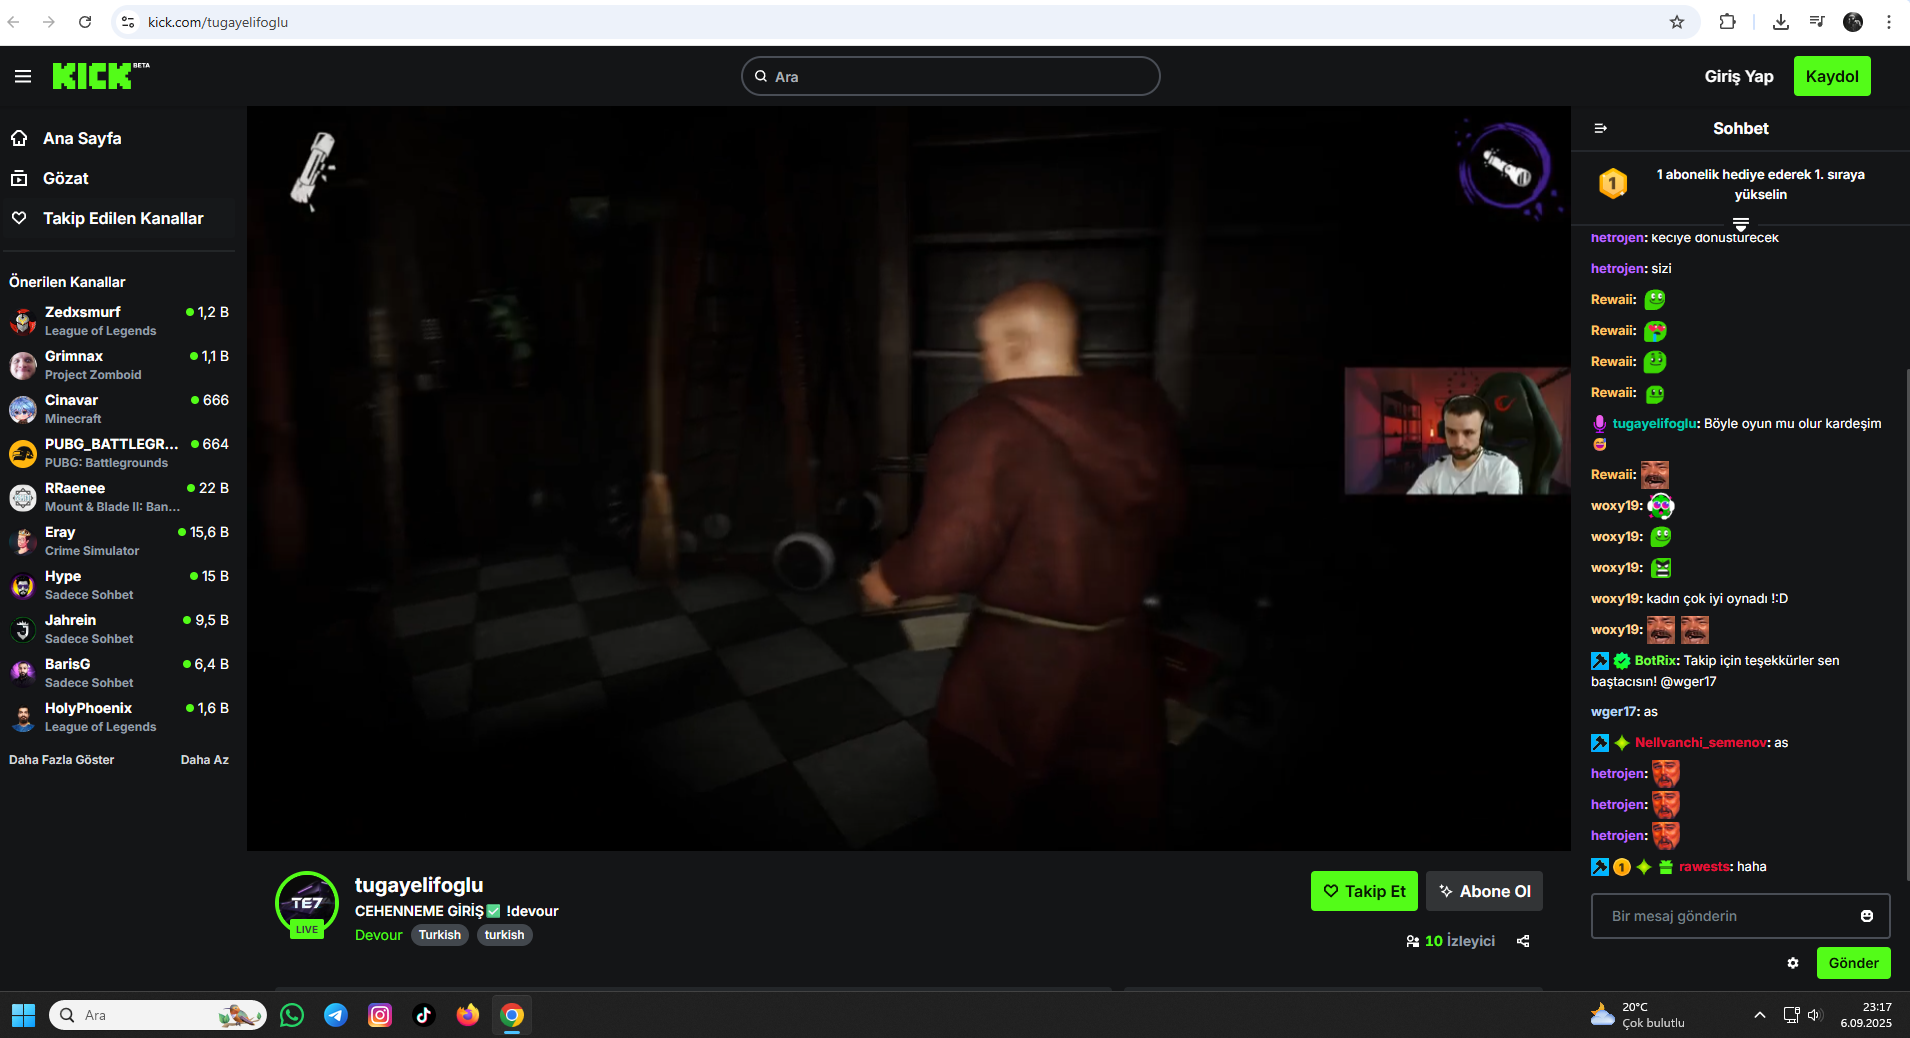Screen dimensions: 1910x1038
Task: Open chat settings gear
Action: coord(1793,963)
